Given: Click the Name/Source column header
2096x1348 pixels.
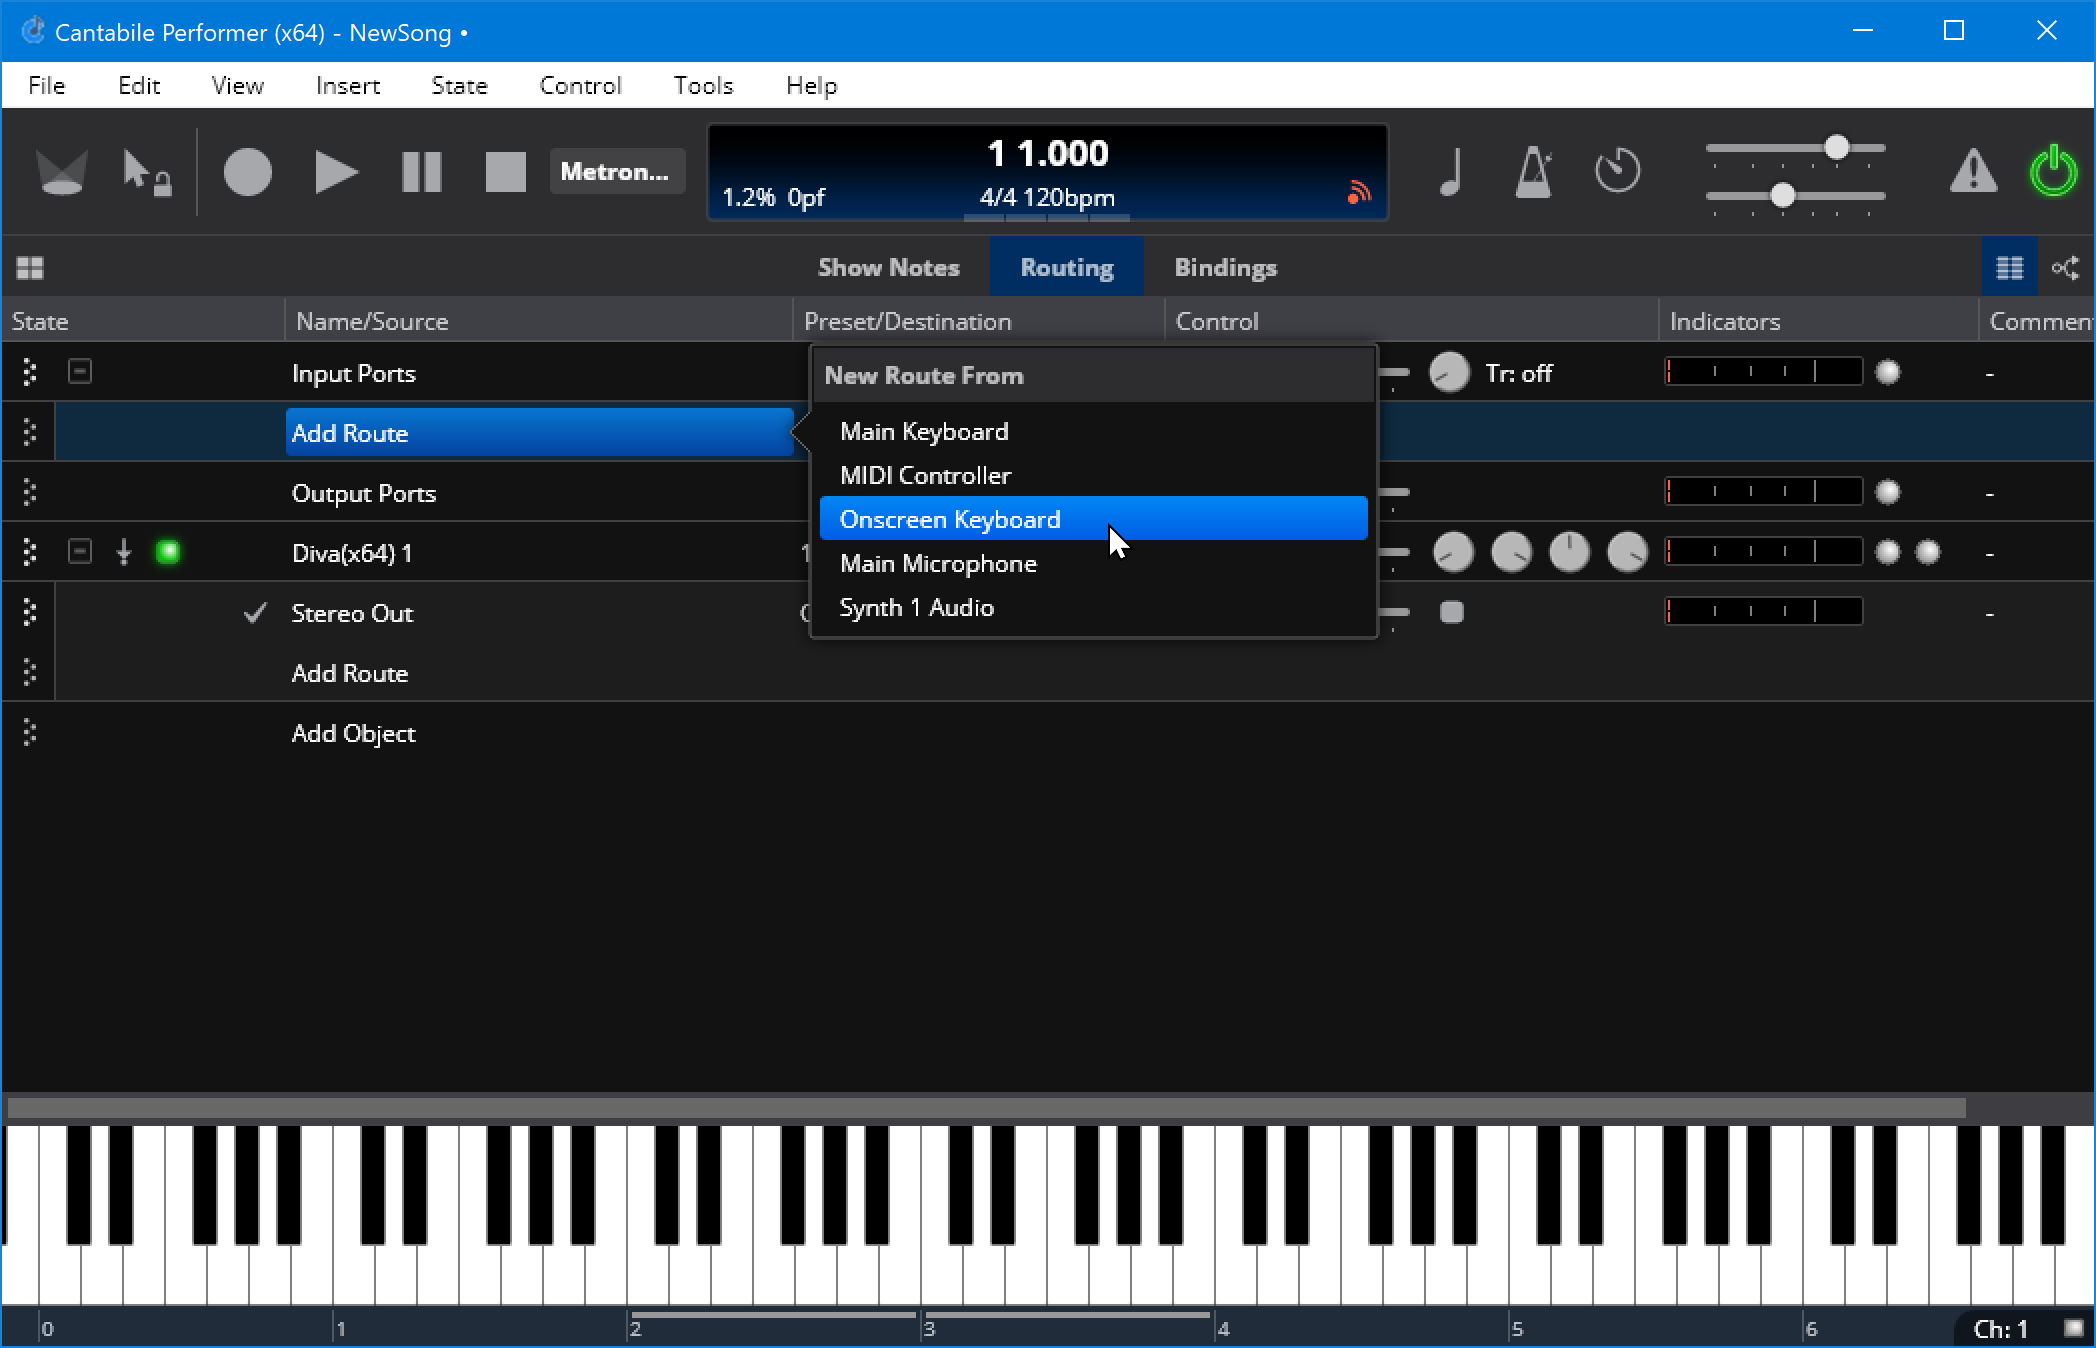Looking at the screenshot, I should click(x=538, y=321).
